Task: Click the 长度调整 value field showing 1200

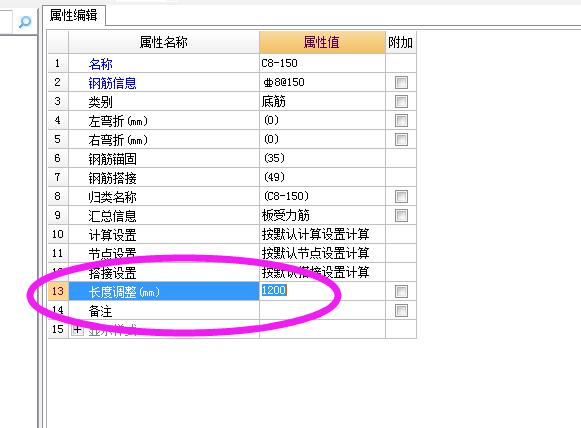Action: pyautogui.click(x=322, y=291)
